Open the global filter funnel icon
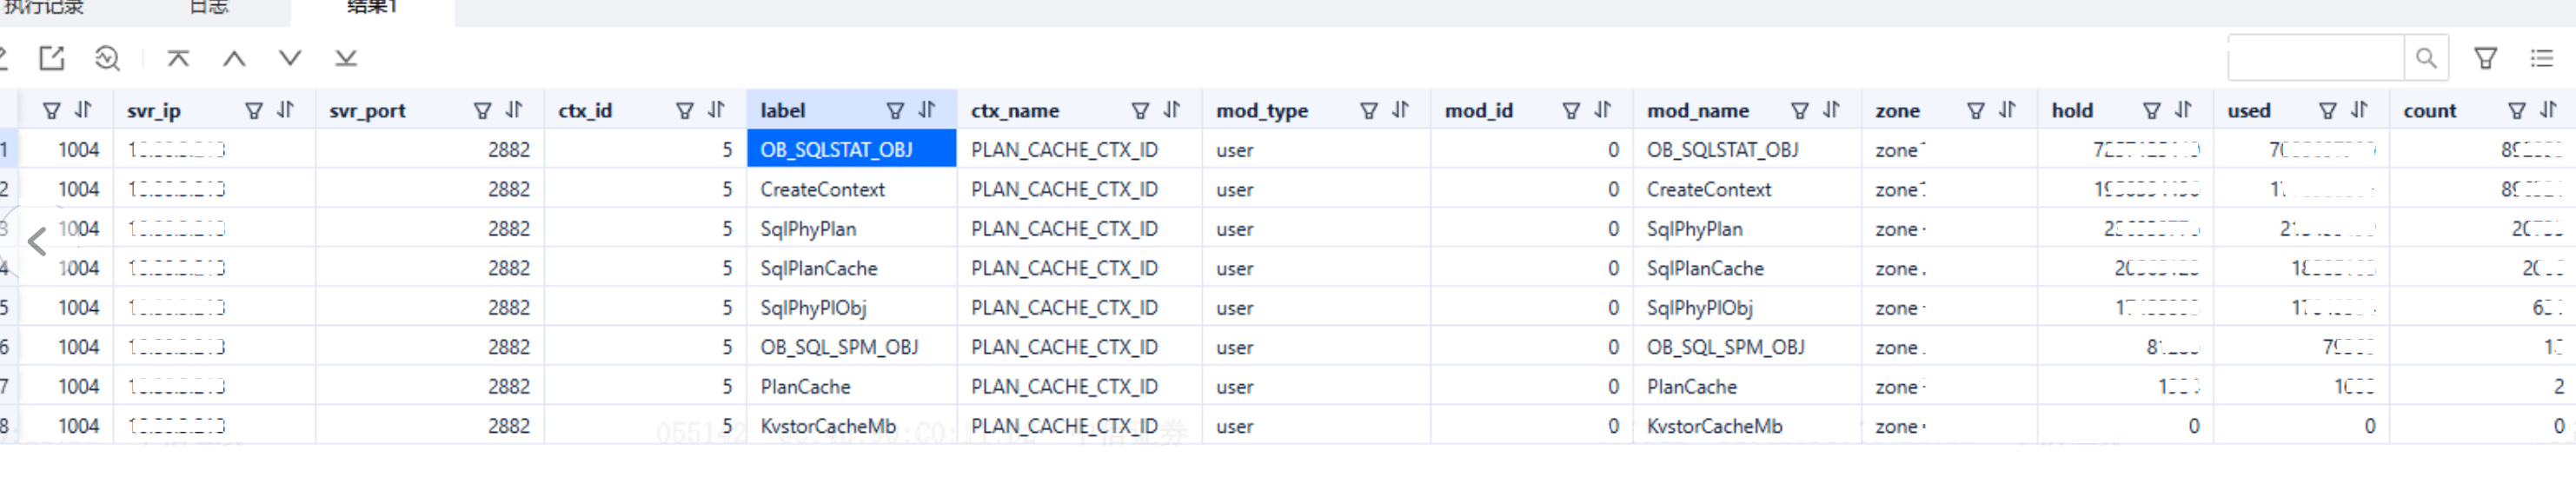 [x=2486, y=58]
